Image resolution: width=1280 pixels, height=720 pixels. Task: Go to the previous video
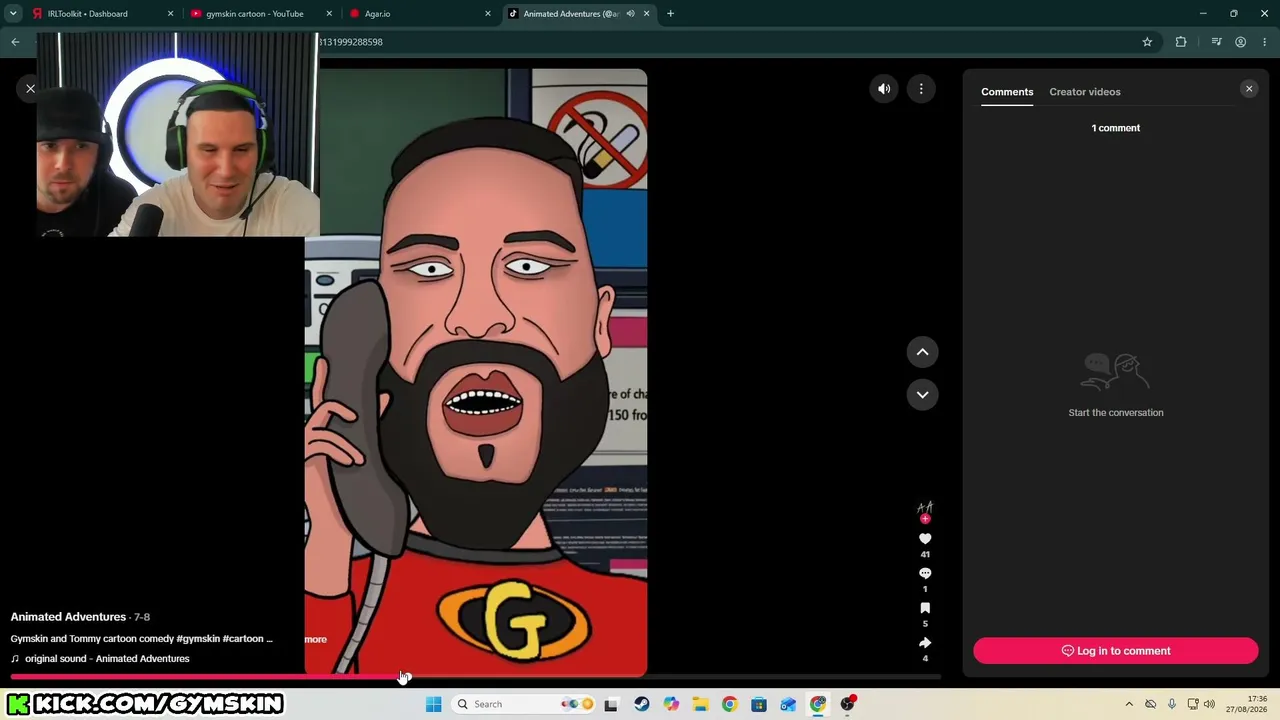[x=922, y=352]
